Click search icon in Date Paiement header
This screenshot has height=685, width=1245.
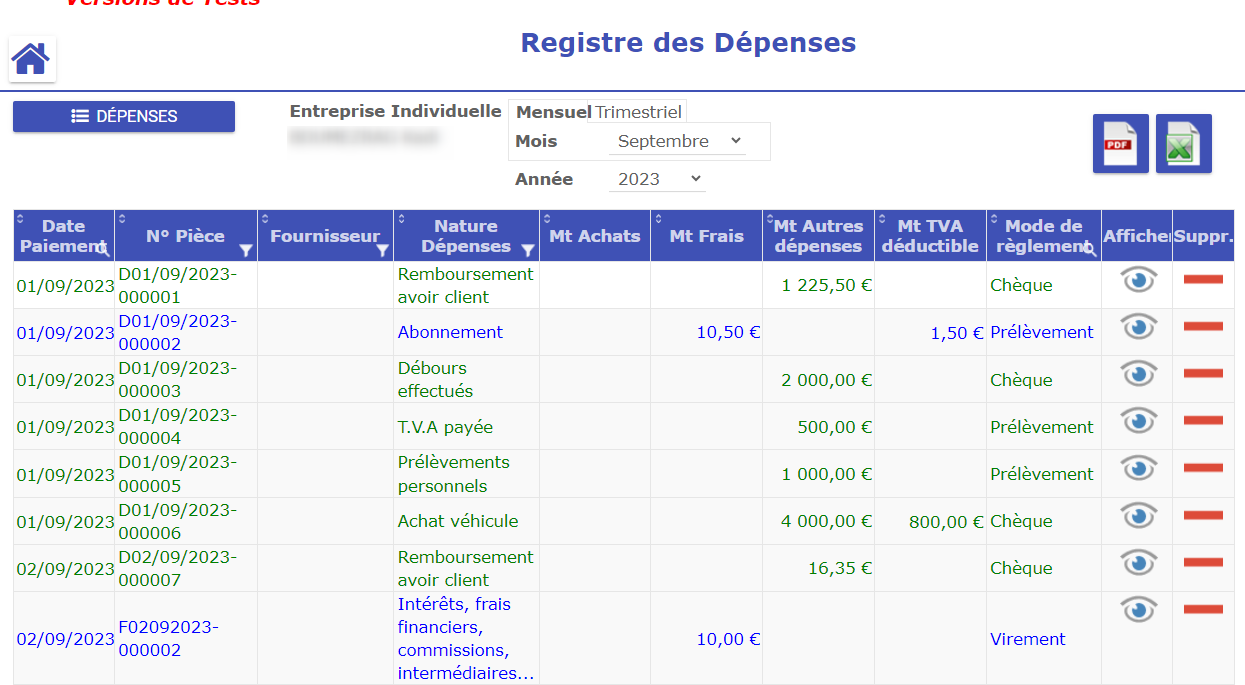pyautogui.click(x=104, y=249)
